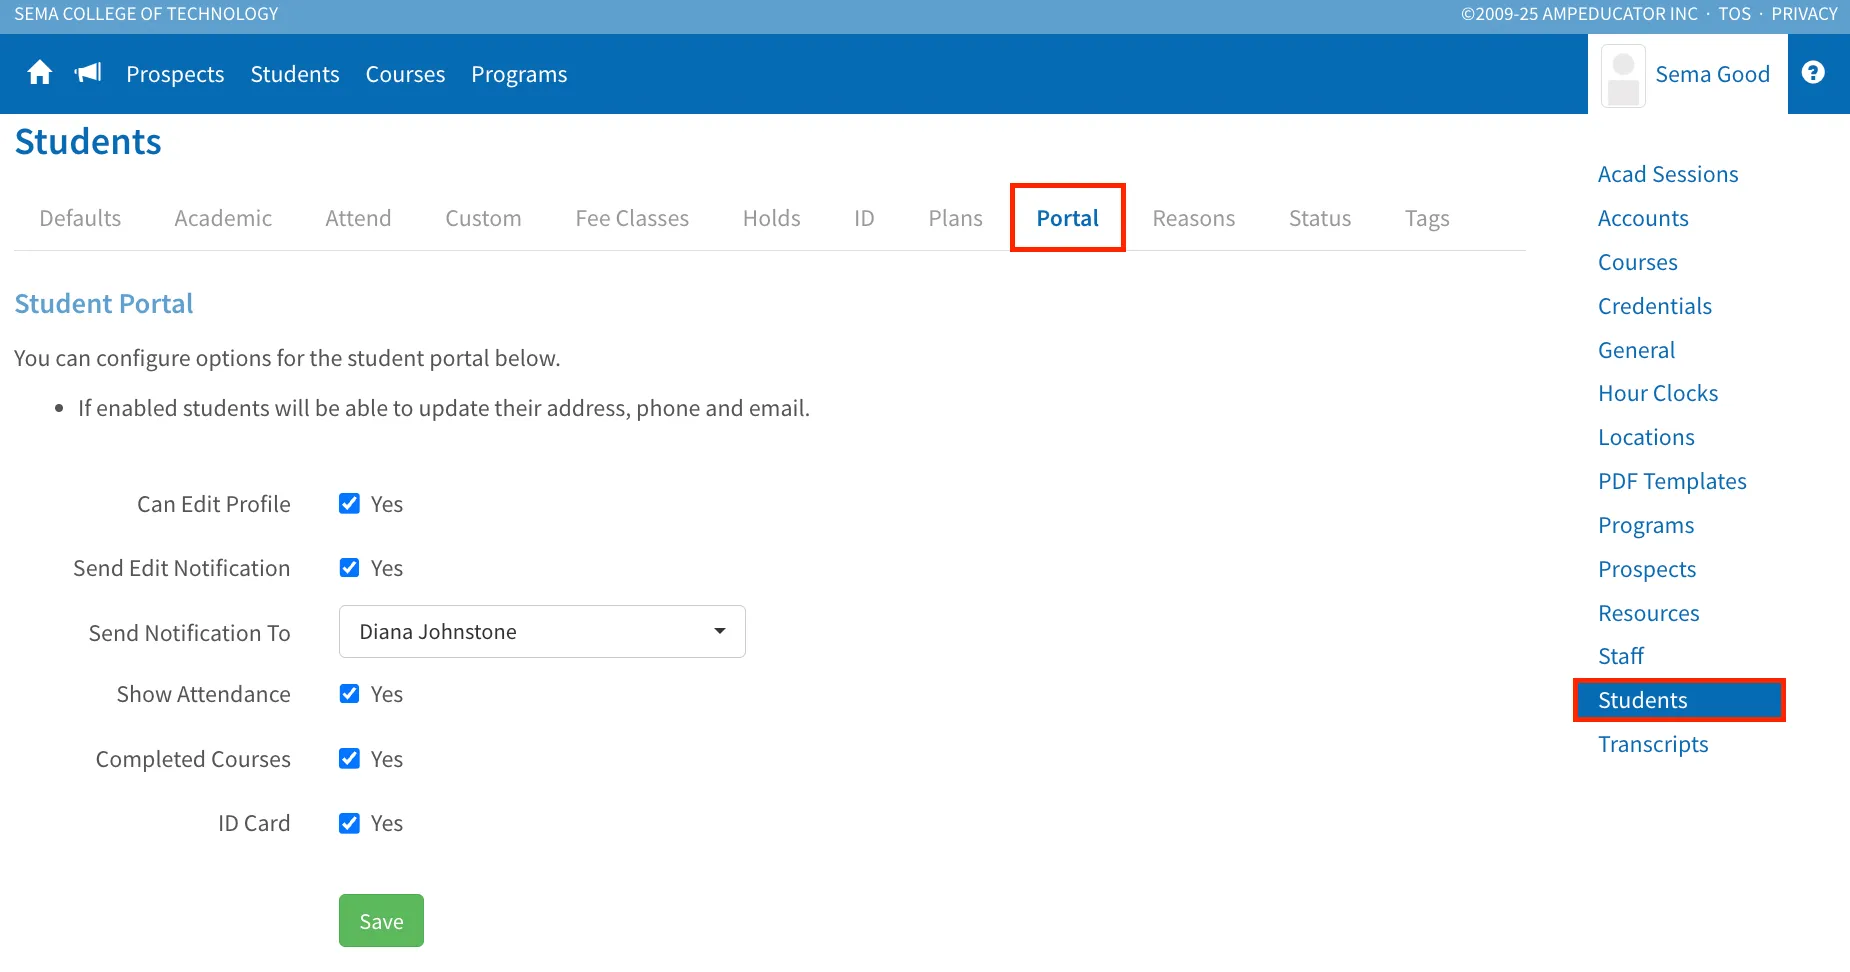Open the Attend tab
1850x972 pixels.
tap(358, 218)
